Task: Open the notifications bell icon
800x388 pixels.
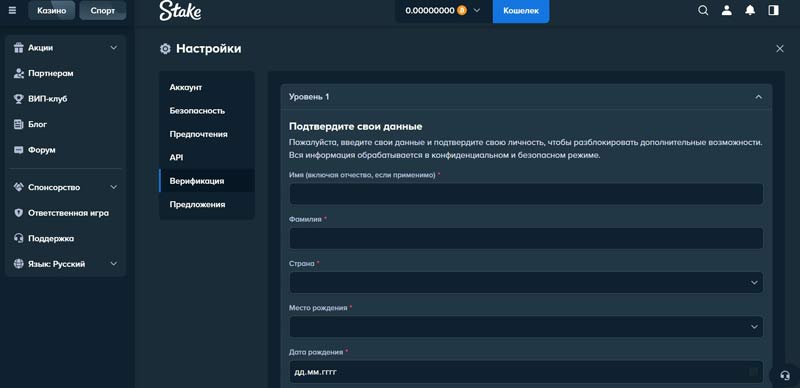Action: point(750,10)
